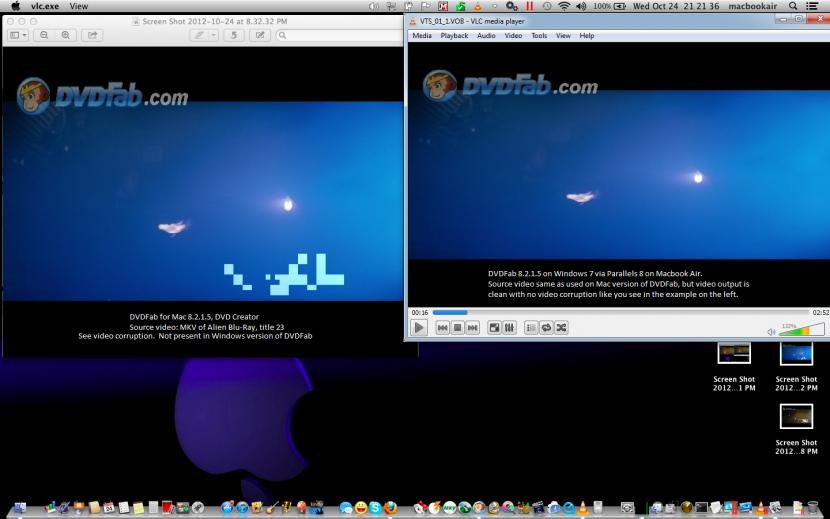Click the Preview zoom in button

(x=66, y=35)
